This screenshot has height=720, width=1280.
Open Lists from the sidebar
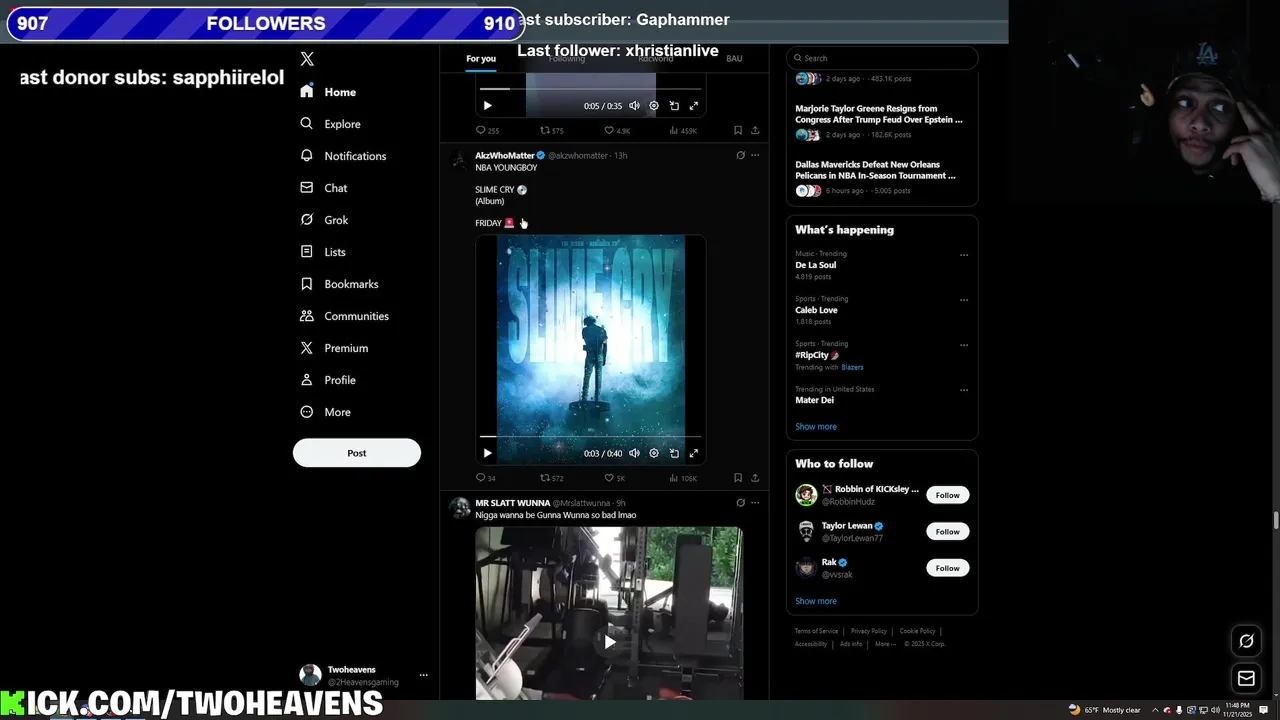point(322,252)
